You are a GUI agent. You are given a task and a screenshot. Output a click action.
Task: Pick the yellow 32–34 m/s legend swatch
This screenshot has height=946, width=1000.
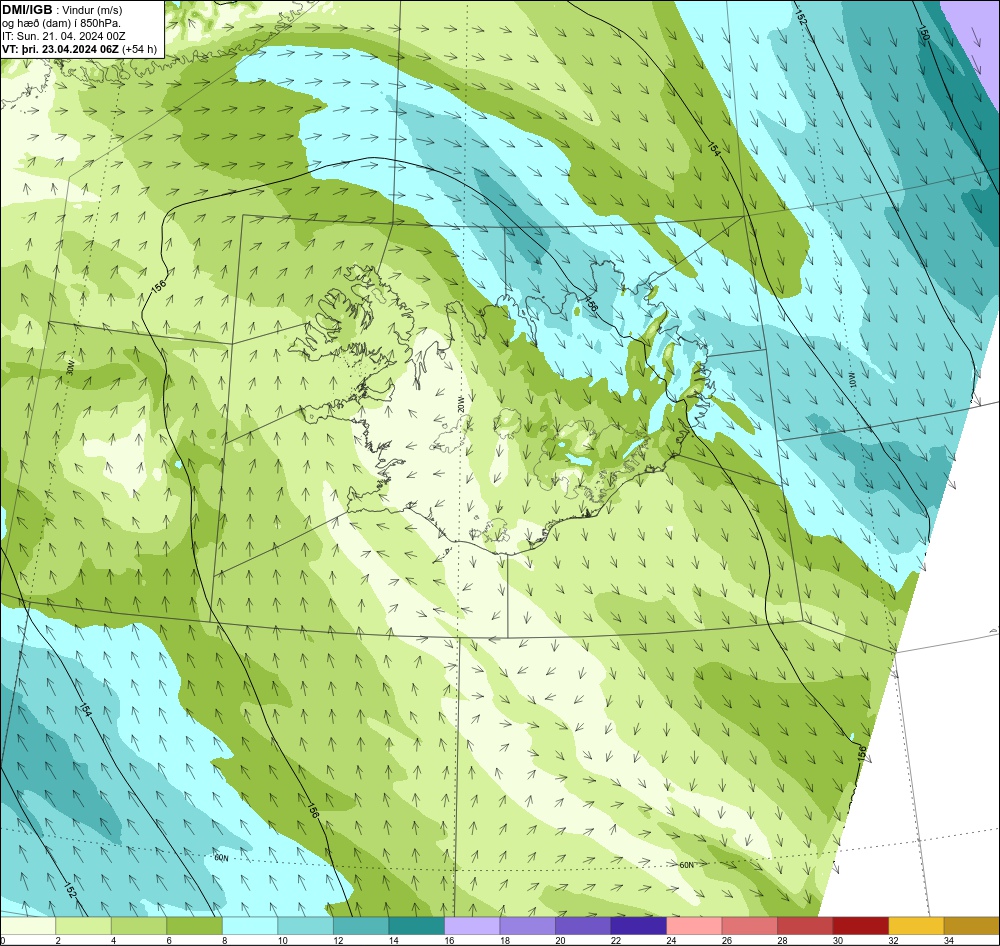(x=916, y=926)
